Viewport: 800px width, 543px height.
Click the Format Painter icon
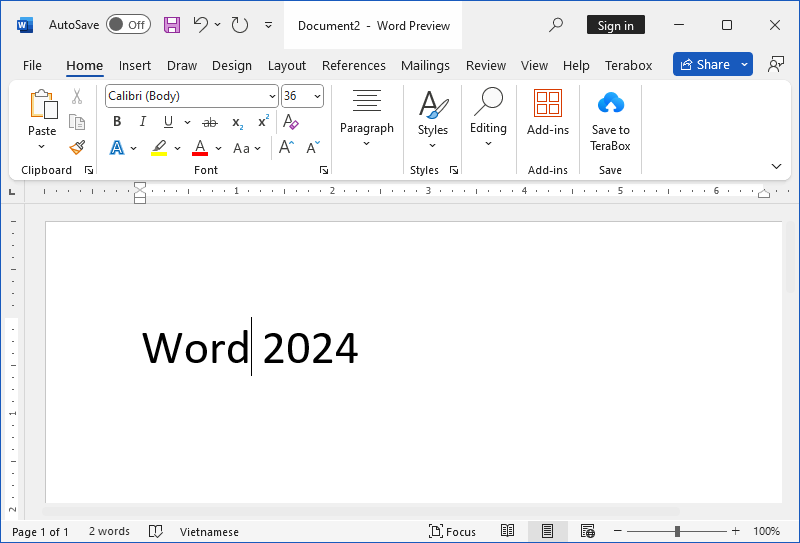(x=77, y=148)
